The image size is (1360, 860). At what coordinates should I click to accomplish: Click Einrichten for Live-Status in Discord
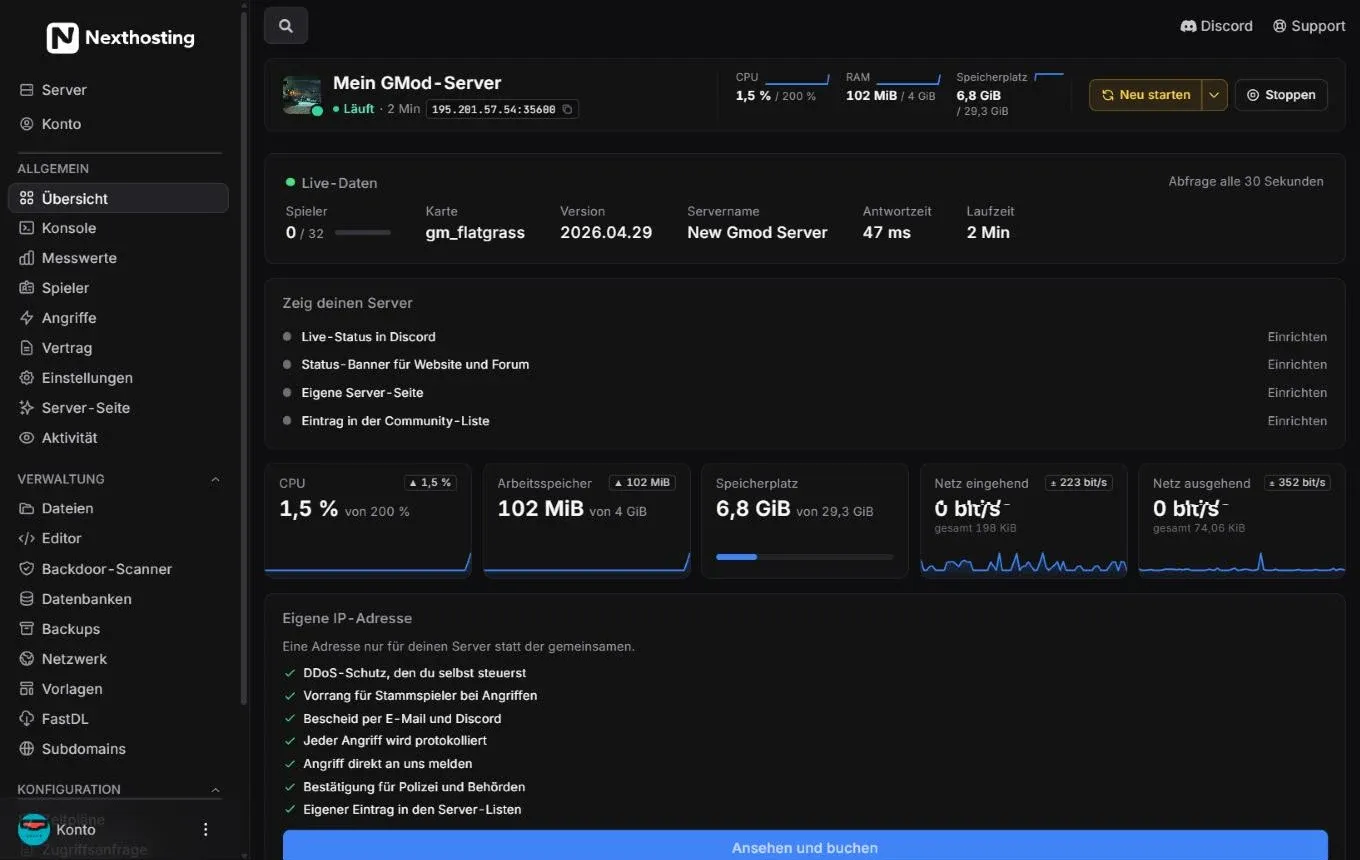point(1297,337)
